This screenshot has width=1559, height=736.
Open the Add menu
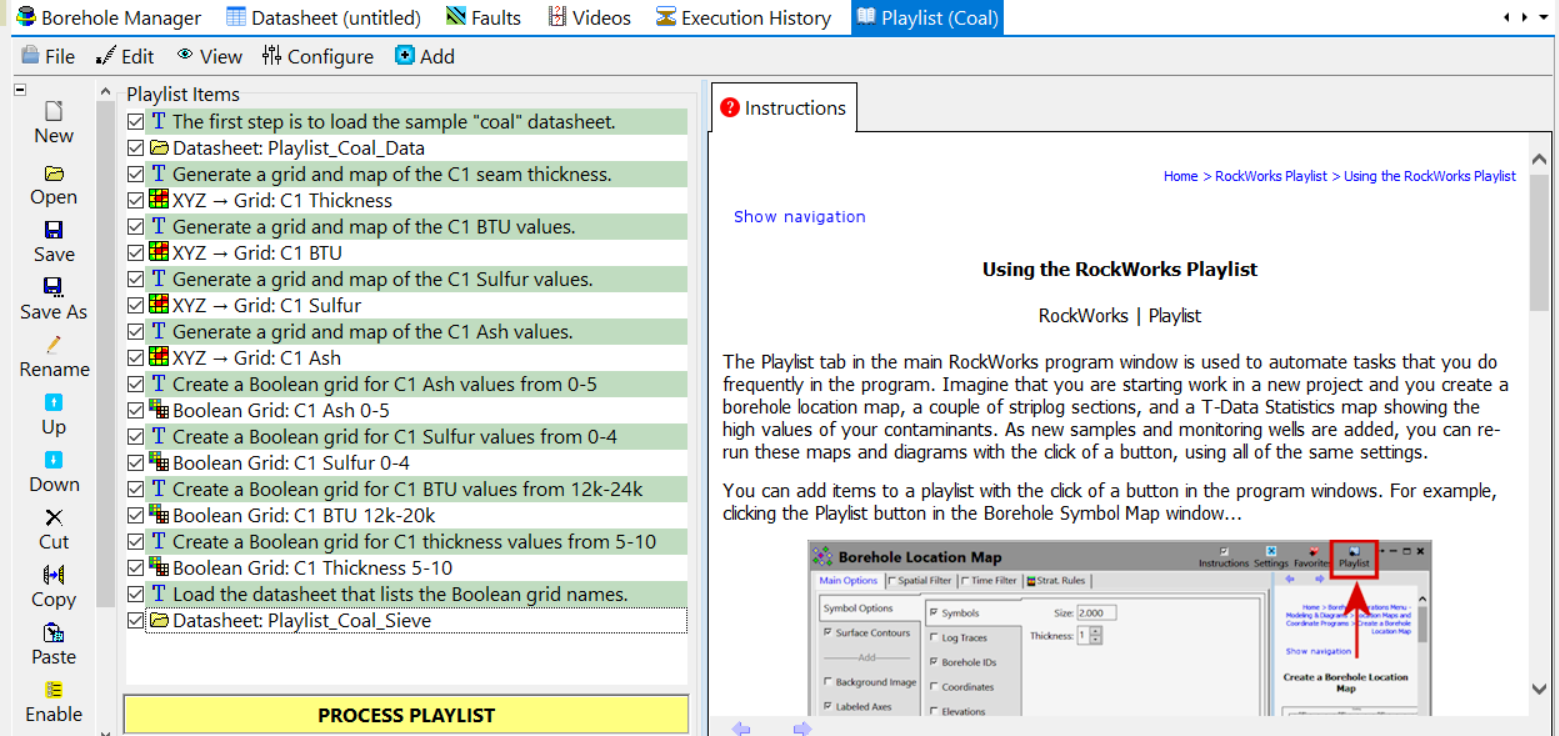click(x=425, y=57)
